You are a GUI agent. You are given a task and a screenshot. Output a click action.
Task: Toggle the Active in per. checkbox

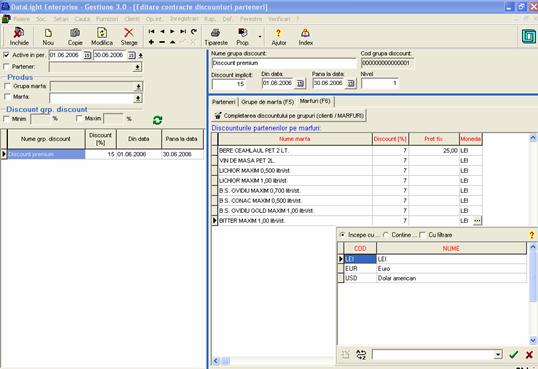[6, 55]
